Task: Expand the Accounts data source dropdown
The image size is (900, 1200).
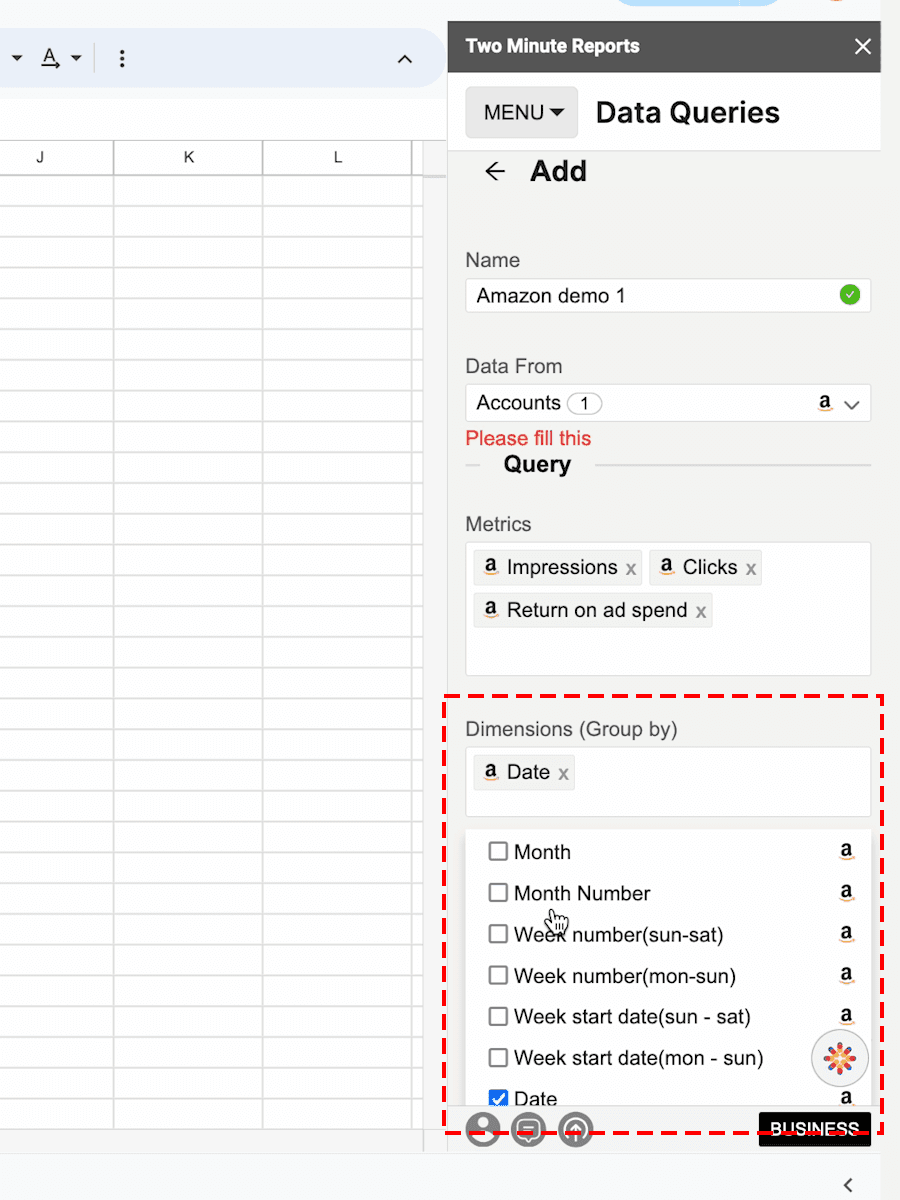Action: (x=852, y=404)
